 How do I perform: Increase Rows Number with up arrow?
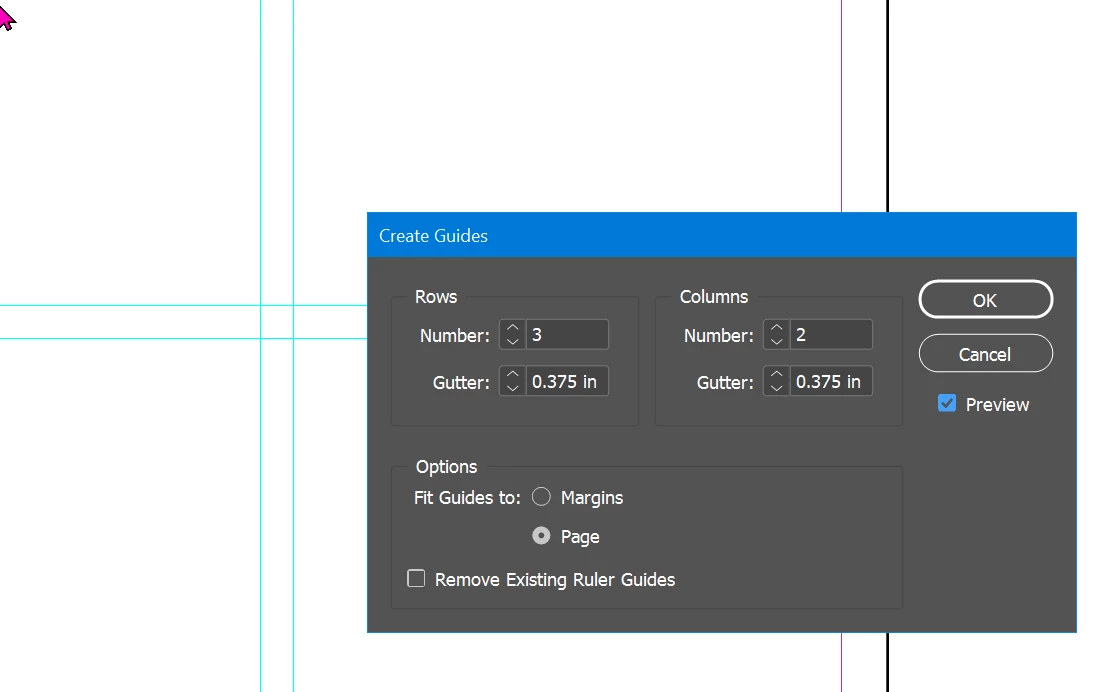[512, 327]
